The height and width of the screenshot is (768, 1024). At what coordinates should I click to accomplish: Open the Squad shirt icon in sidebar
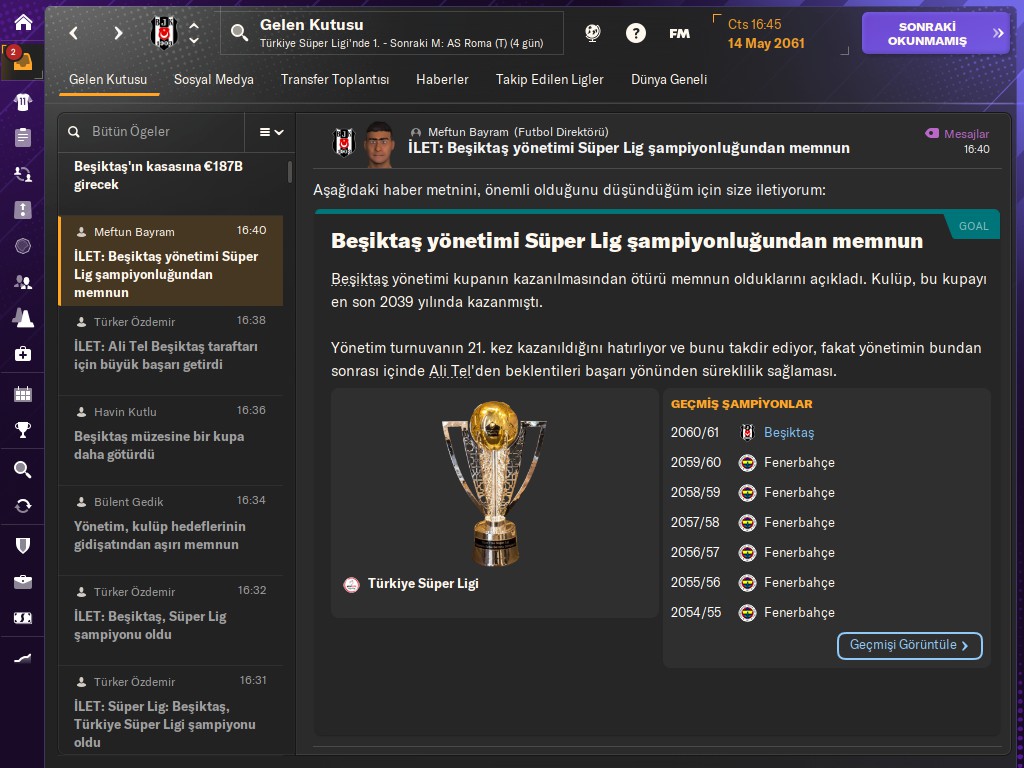tap(23, 102)
